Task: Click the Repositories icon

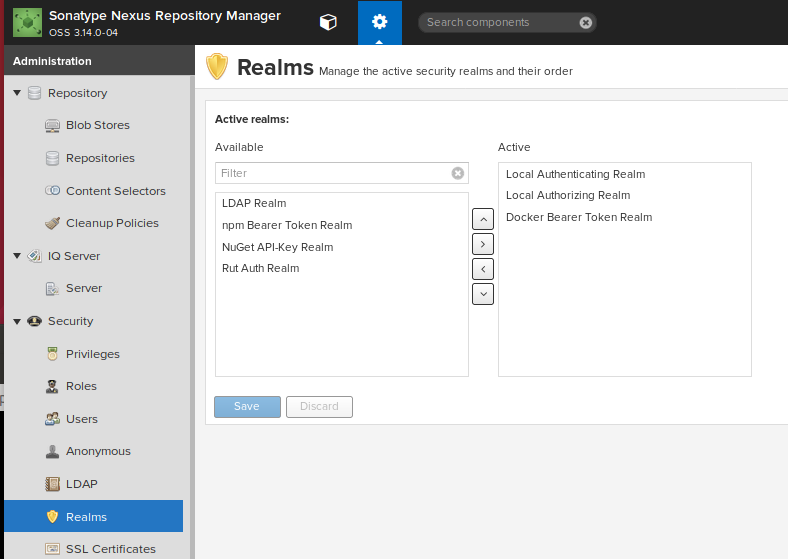Action: pyautogui.click(x=52, y=158)
